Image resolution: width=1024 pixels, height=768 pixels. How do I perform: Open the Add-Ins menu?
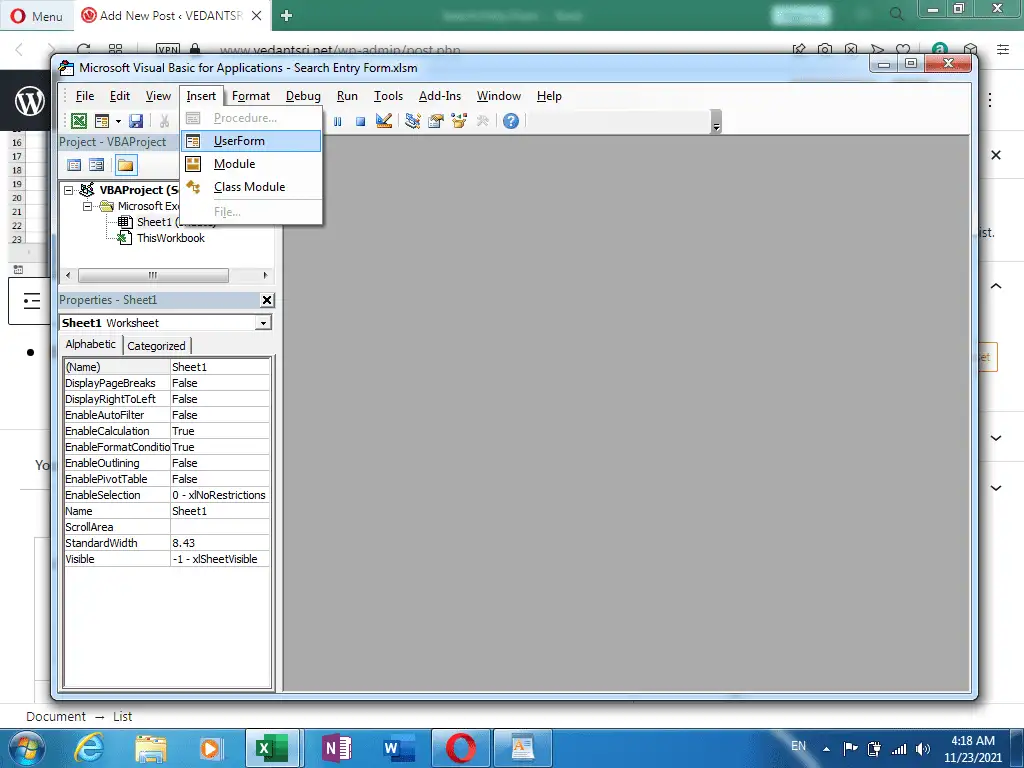coord(440,96)
